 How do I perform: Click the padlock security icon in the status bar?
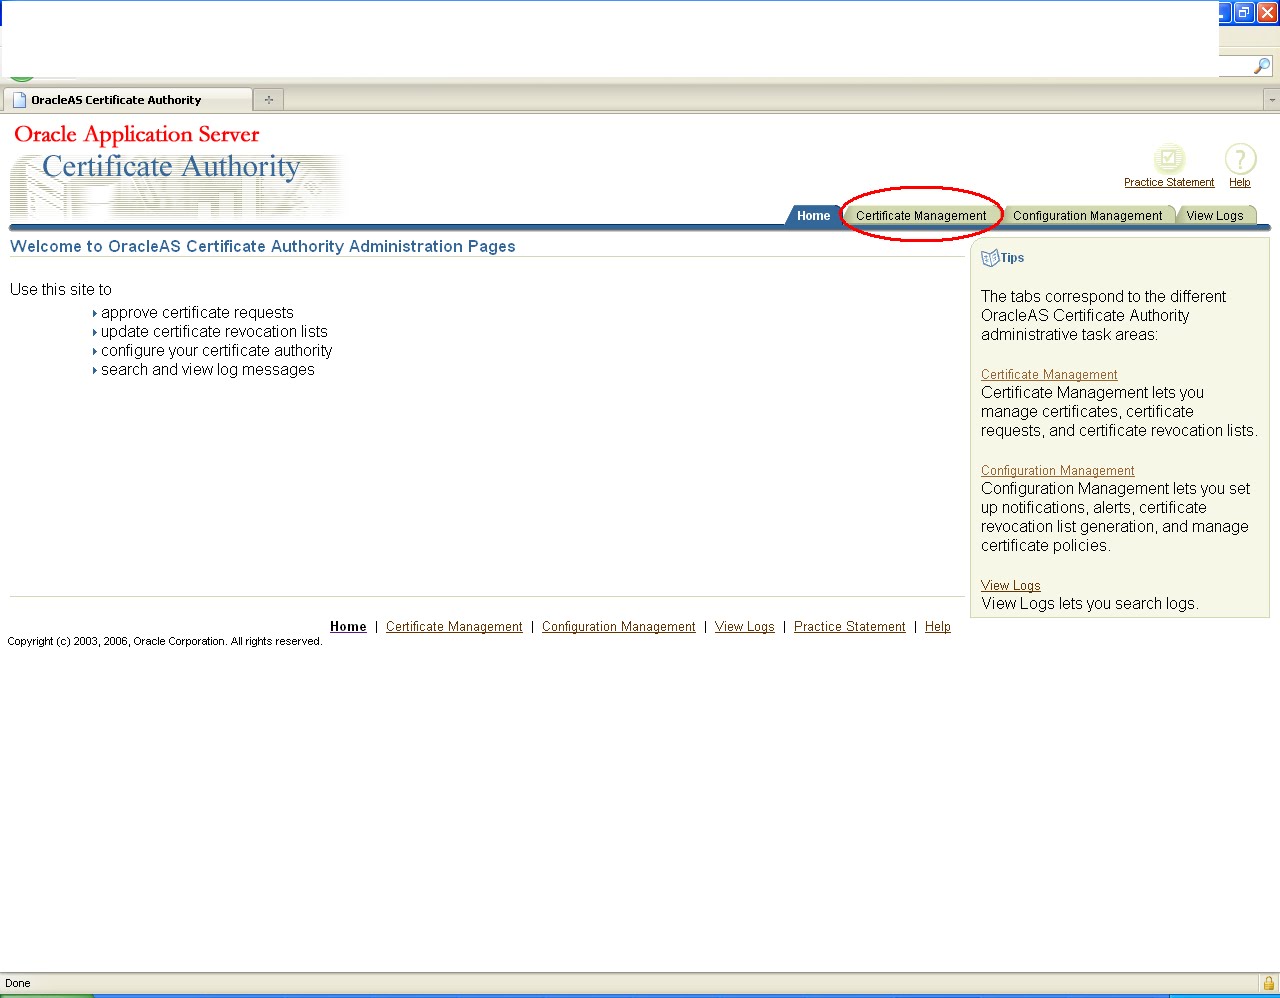pyautogui.click(x=1268, y=983)
